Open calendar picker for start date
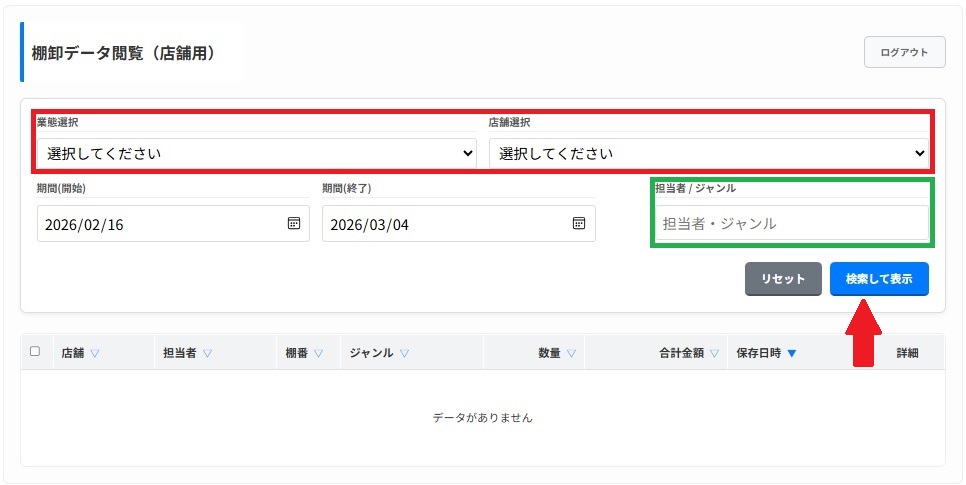 point(294,224)
